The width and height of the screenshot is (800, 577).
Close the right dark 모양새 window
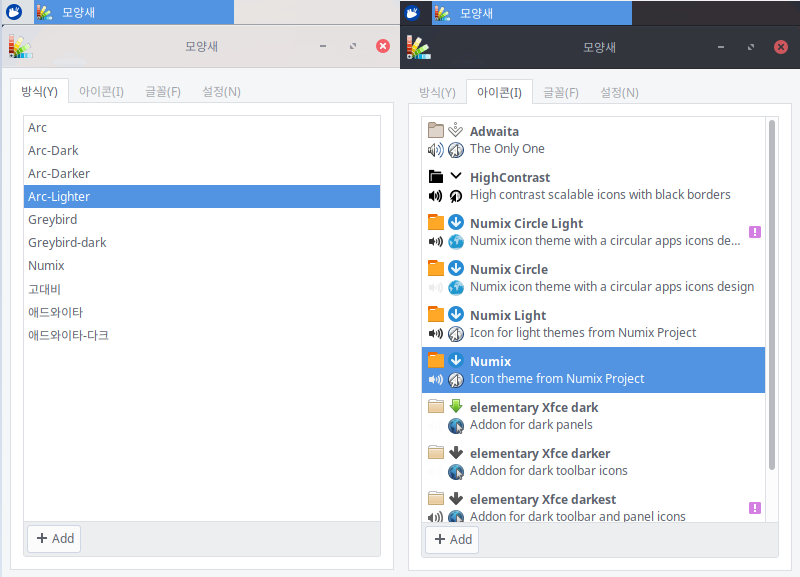[x=781, y=47]
